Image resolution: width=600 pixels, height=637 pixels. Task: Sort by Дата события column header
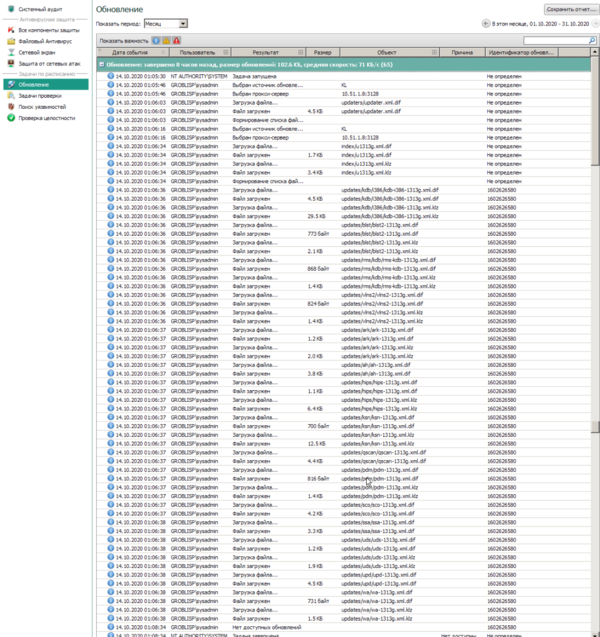coord(130,50)
